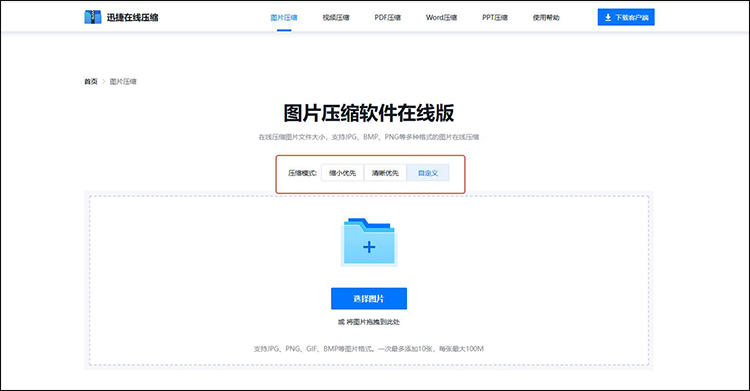Image resolution: width=750 pixels, height=391 pixels.
Task: Select the PPT压缩 tab
Action: [495, 18]
